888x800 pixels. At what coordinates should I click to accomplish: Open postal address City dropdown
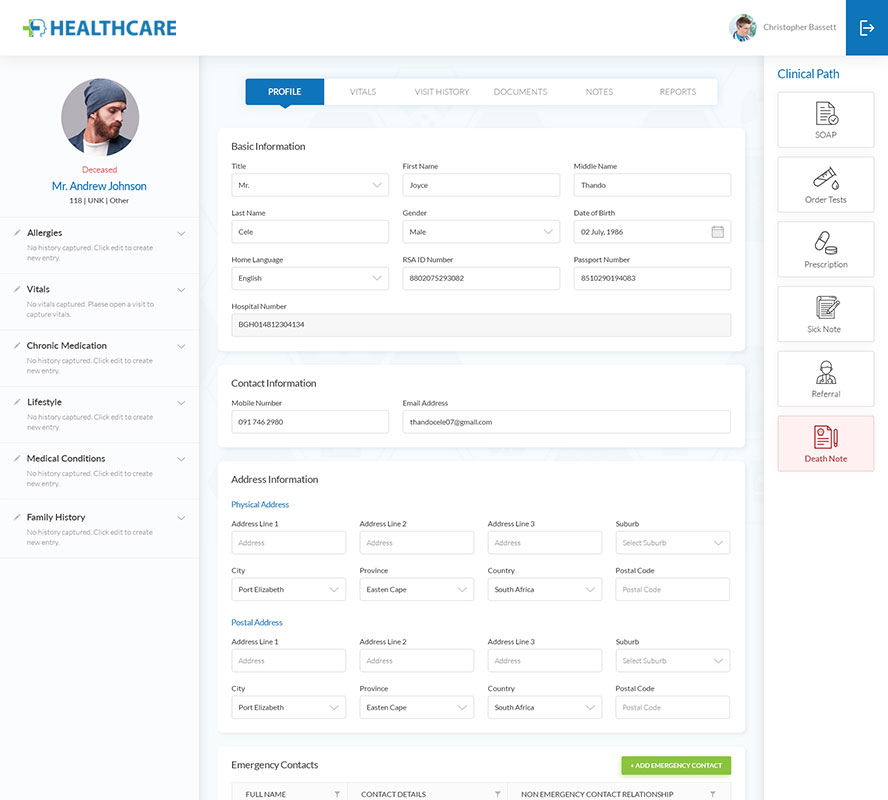tap(288, 707)
